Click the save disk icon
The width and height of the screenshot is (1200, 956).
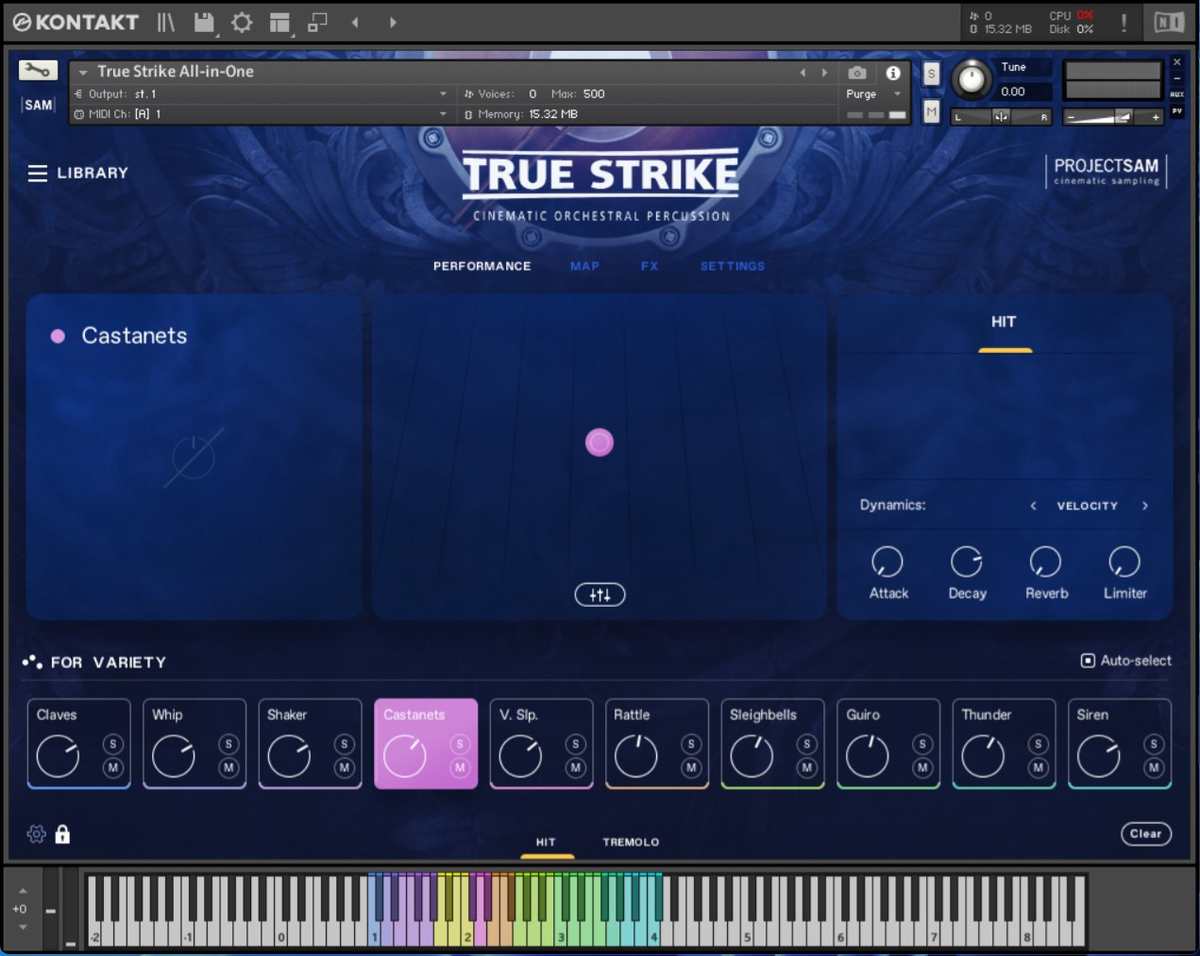(x=204, y=22)
